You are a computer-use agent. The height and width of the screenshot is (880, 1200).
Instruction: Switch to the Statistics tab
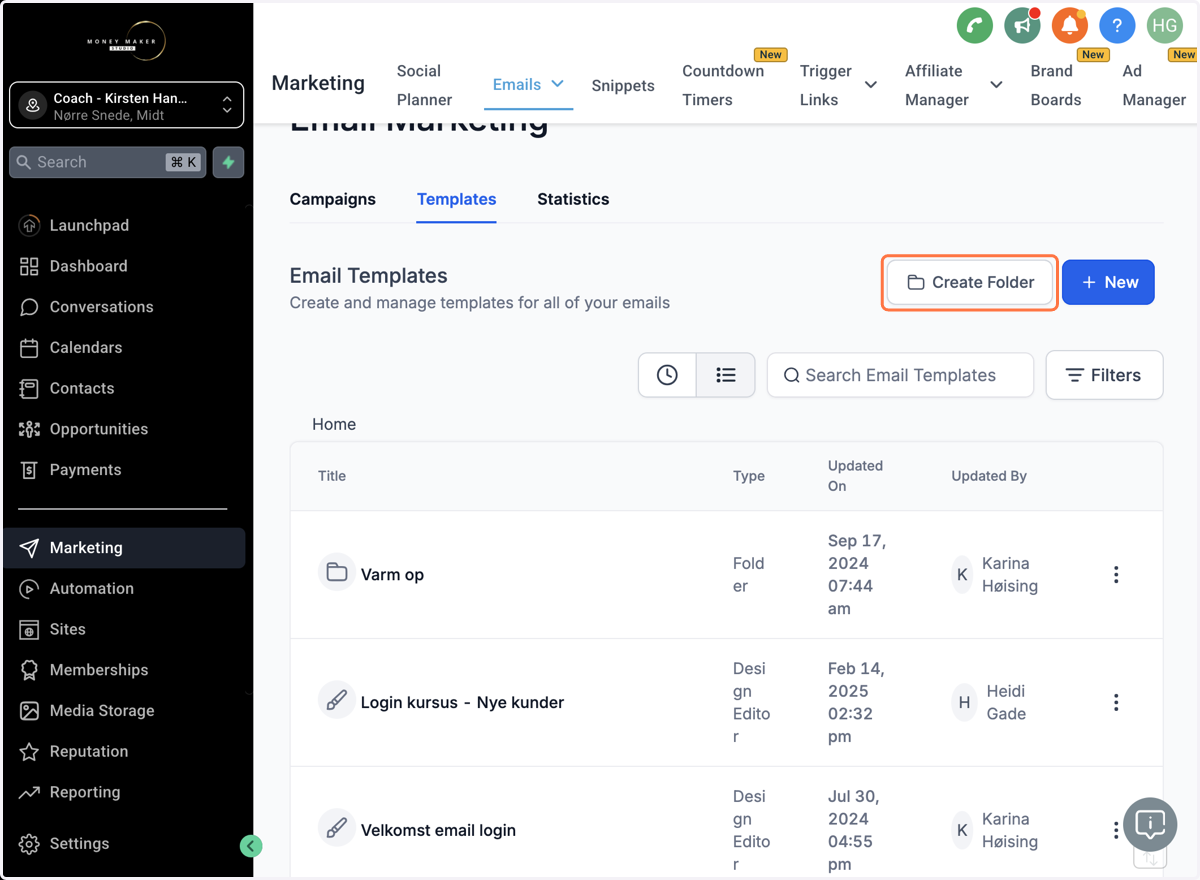click(x=573, y=199)
